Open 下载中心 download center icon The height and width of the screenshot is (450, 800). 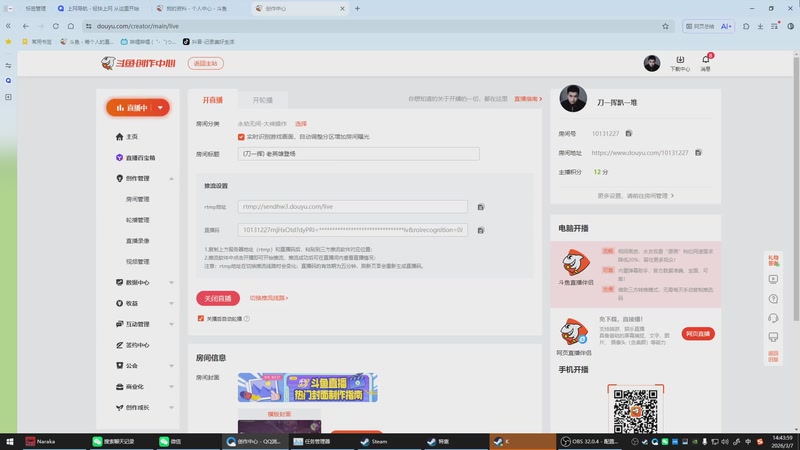coord(680,63)
